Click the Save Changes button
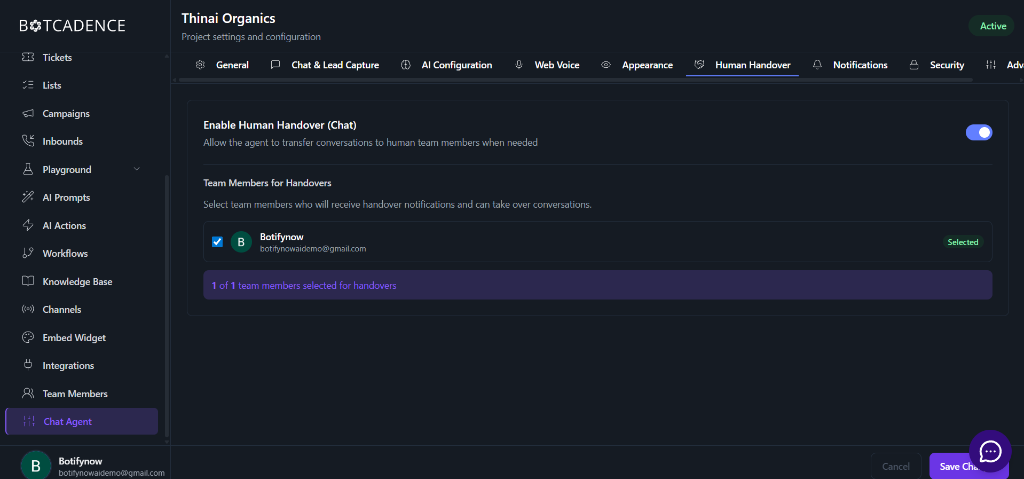The image size is (1024, 479). 969,467
